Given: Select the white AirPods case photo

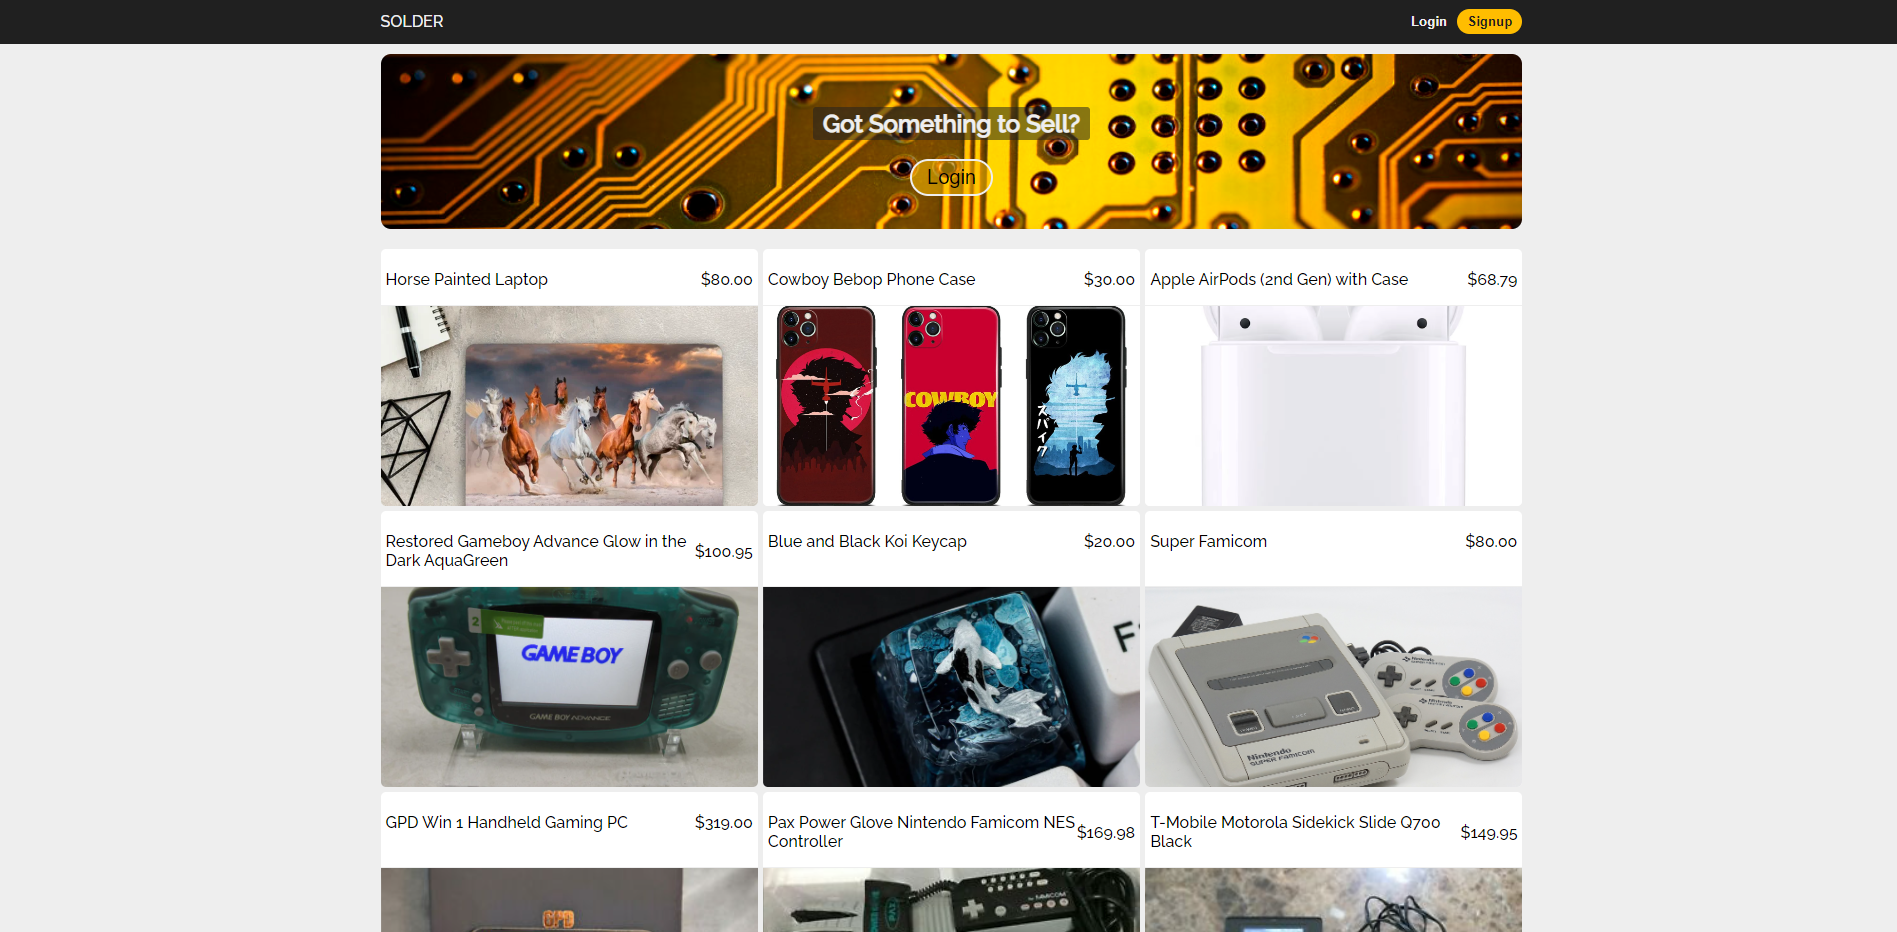Looking at the screenshot, I should (x=1332, y=405).
